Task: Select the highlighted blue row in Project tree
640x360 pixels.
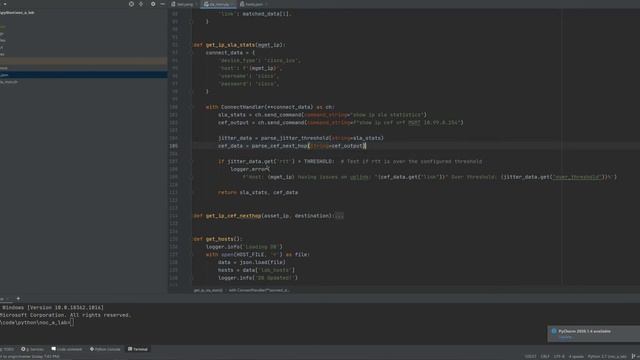Action: click(x=84, y=75)
